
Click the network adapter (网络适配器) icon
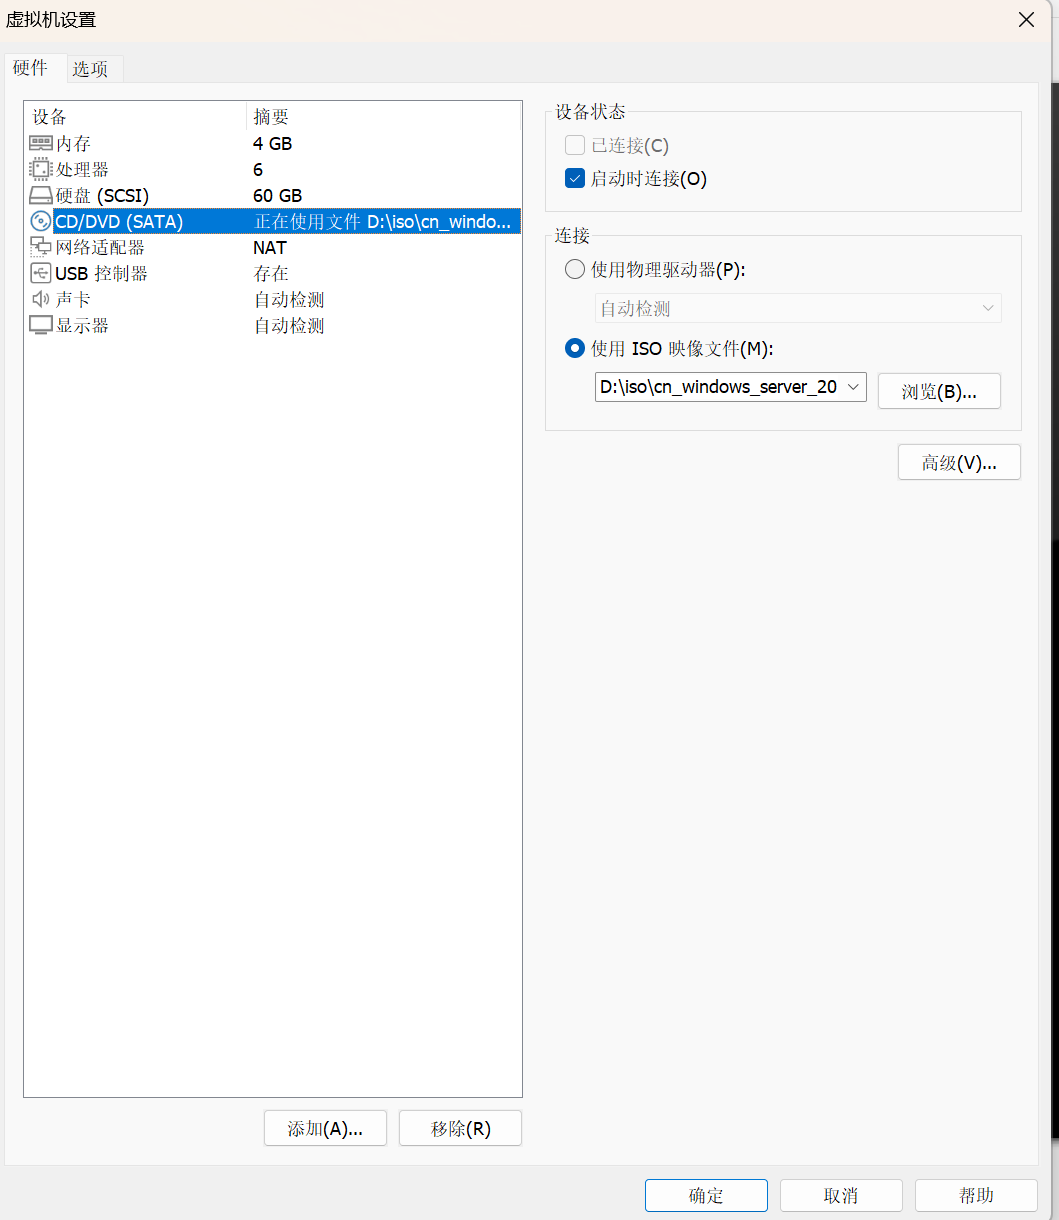[41, 248]
